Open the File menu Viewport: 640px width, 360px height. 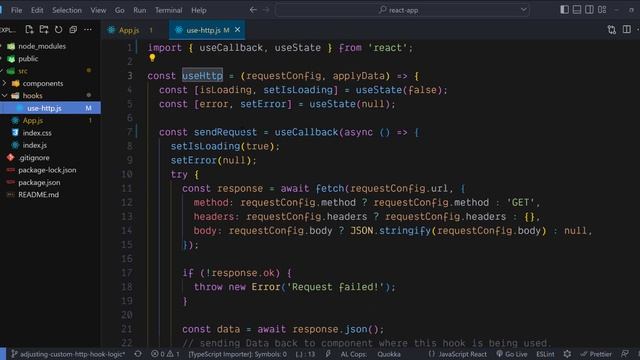point(17,10)
